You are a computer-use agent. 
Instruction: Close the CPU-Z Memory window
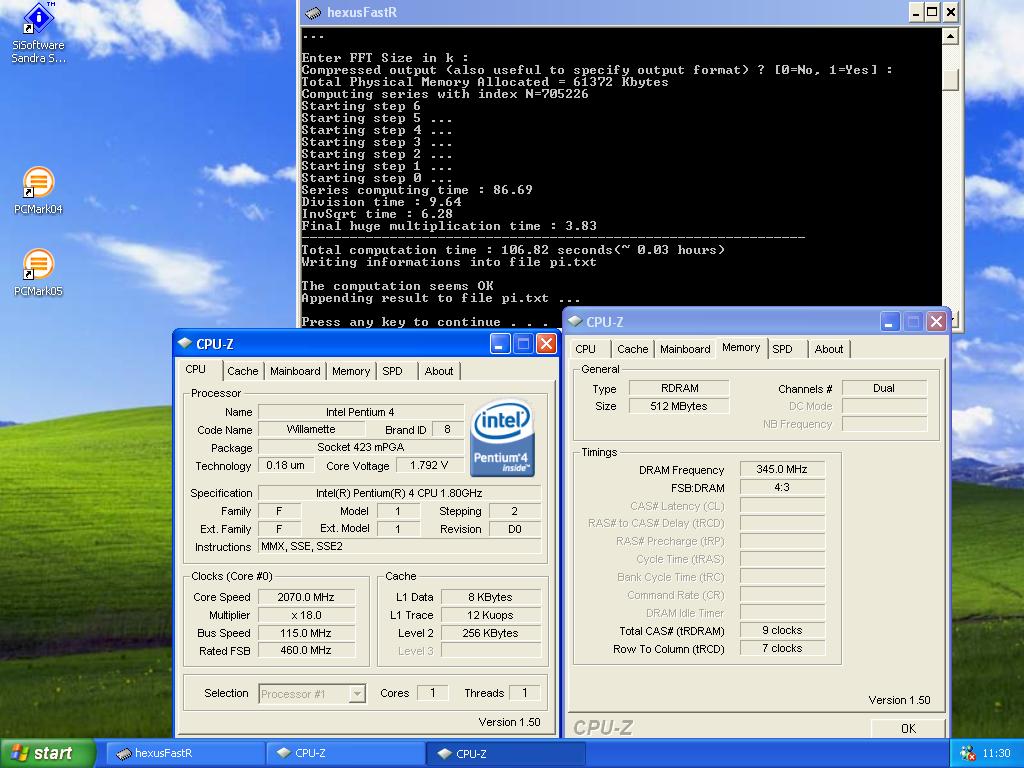(936, 321)
